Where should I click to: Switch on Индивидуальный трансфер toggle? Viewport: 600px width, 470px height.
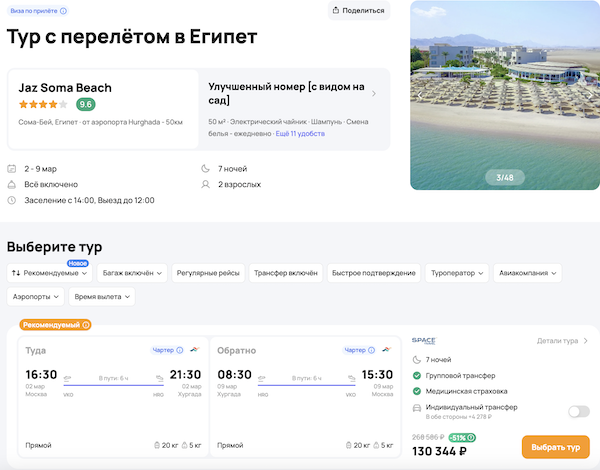(x=578, y=410)
